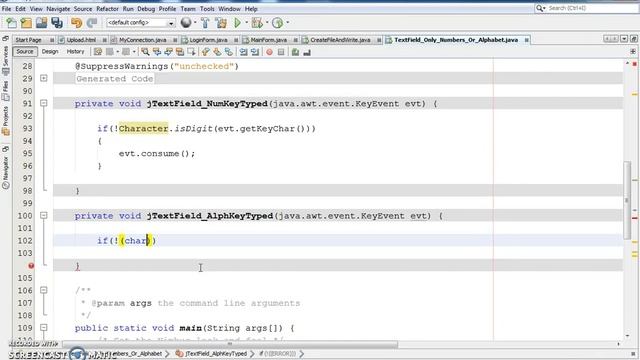Click the horizontal scrollbar thumb of editor
The image size is (640, 360).
click(x=230, y=344)
